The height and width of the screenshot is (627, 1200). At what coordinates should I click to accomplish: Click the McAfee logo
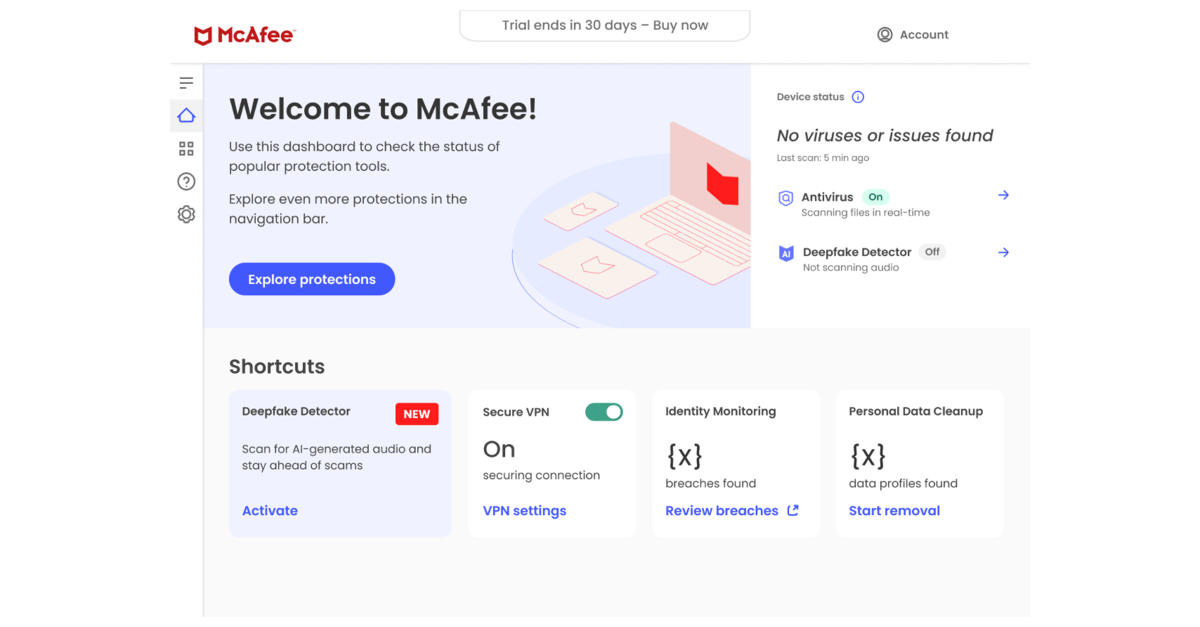click(x=243, y=33)
